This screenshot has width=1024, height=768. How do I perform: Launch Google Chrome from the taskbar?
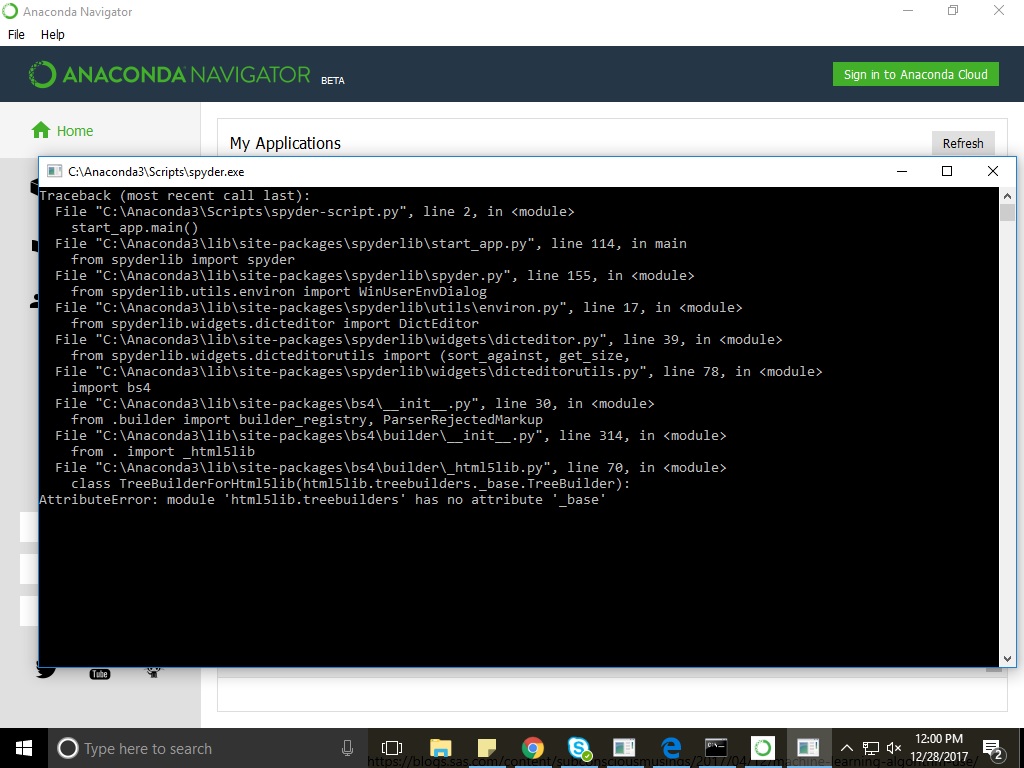[x=533, y=747]
